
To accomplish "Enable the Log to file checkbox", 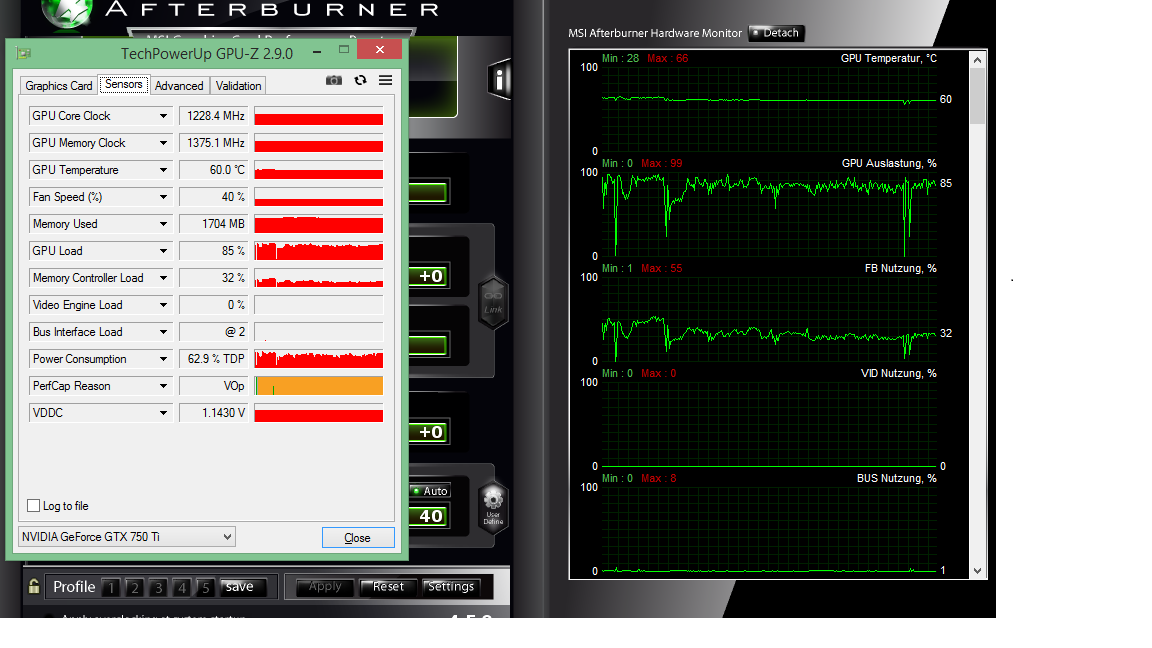I will (x=33, y=505).
